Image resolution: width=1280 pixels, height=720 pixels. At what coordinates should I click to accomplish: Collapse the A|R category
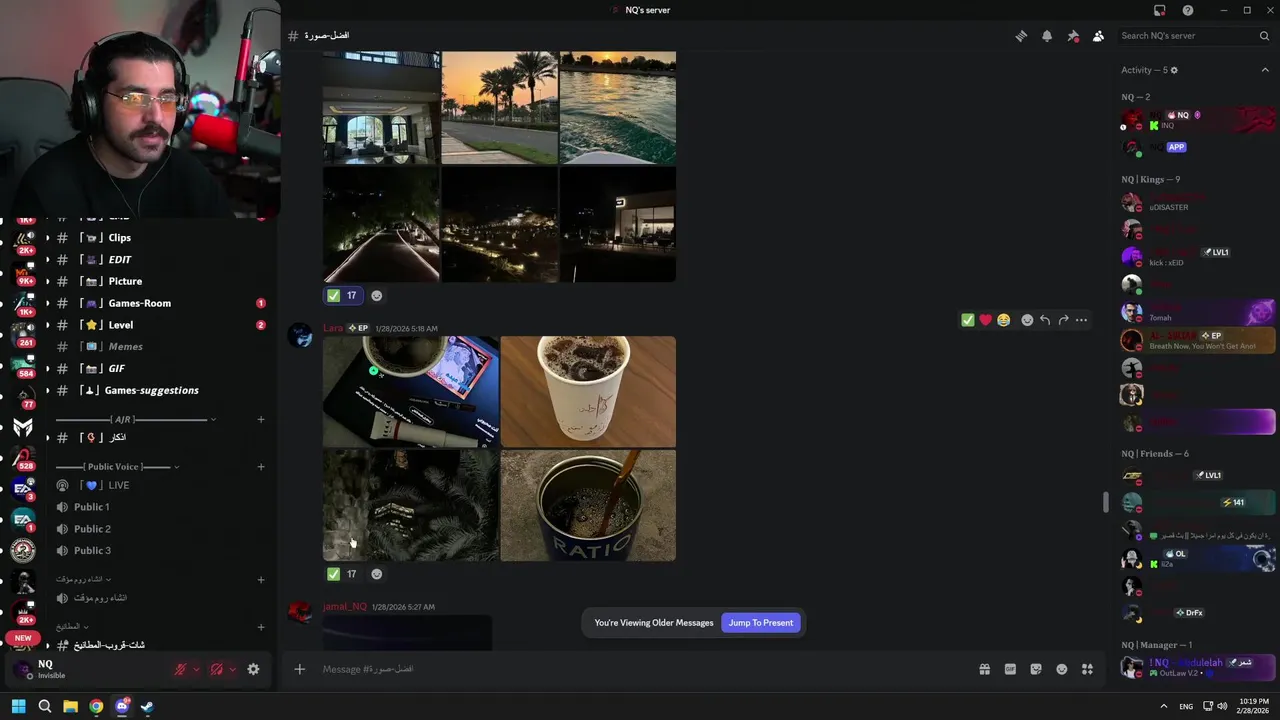pos(135,420)
